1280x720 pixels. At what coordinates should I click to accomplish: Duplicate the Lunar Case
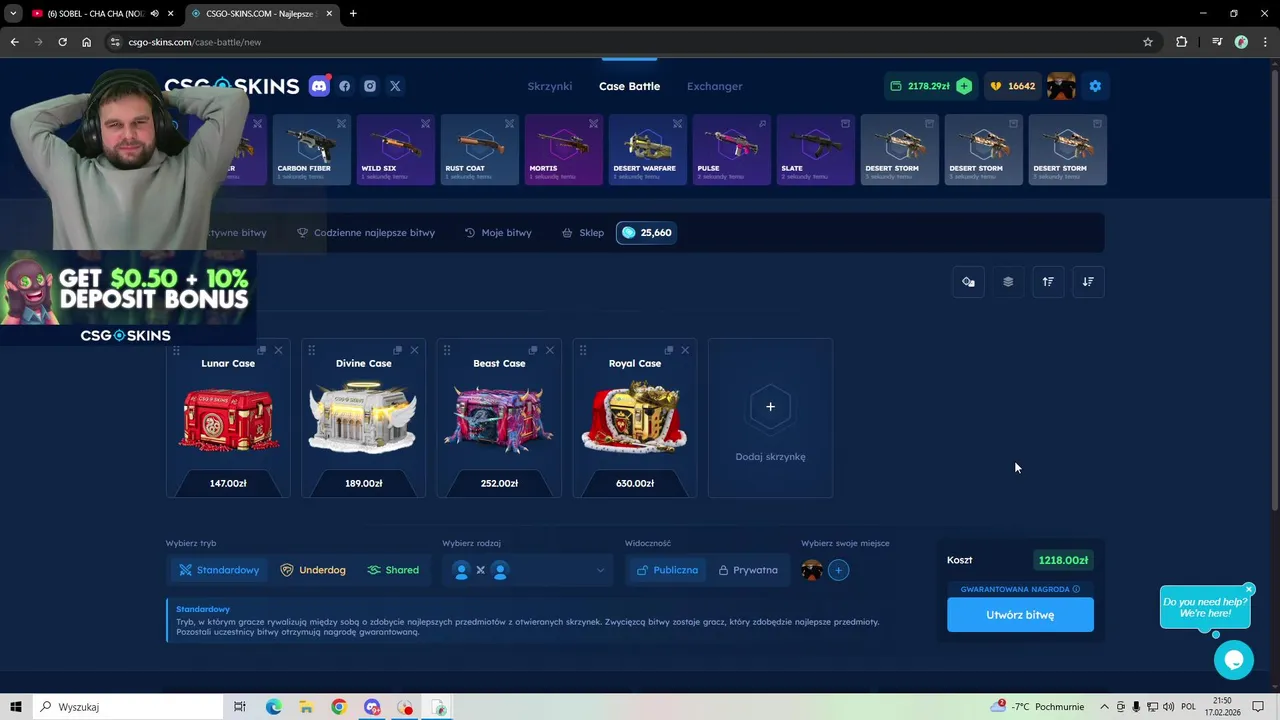point(262,350)
